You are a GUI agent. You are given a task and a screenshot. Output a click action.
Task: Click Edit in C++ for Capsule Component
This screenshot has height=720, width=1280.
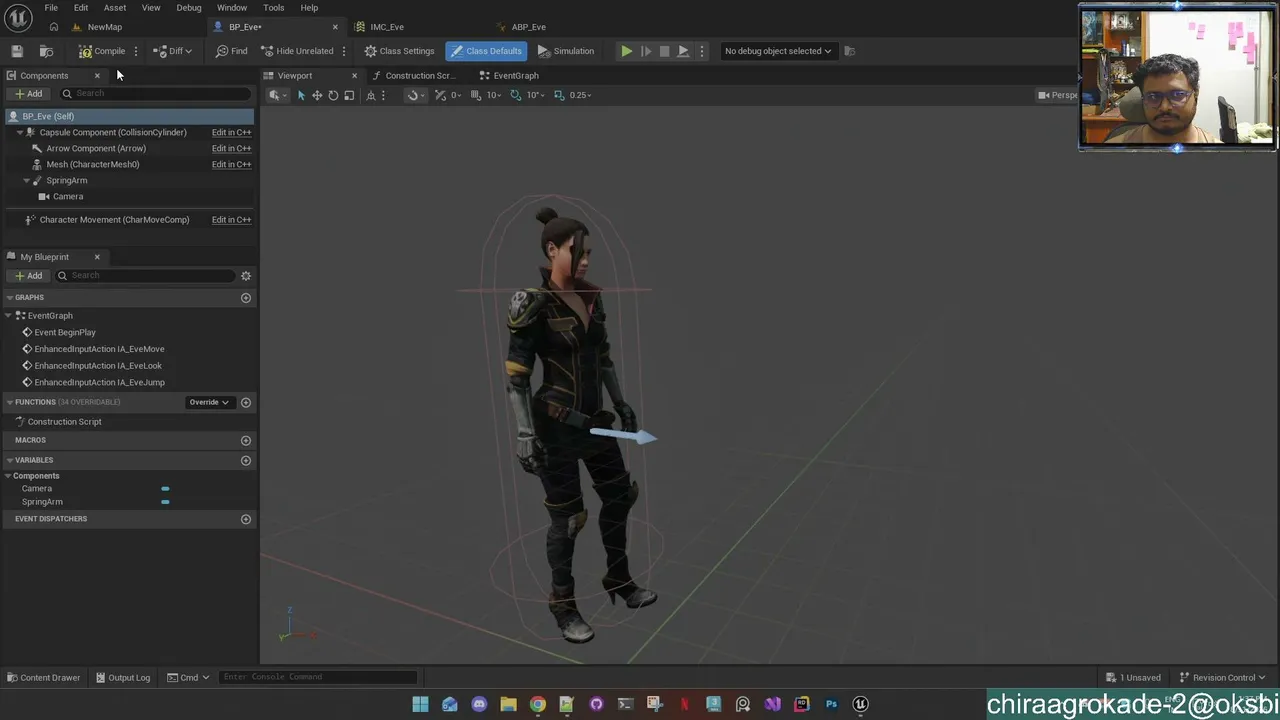[231, 132]
